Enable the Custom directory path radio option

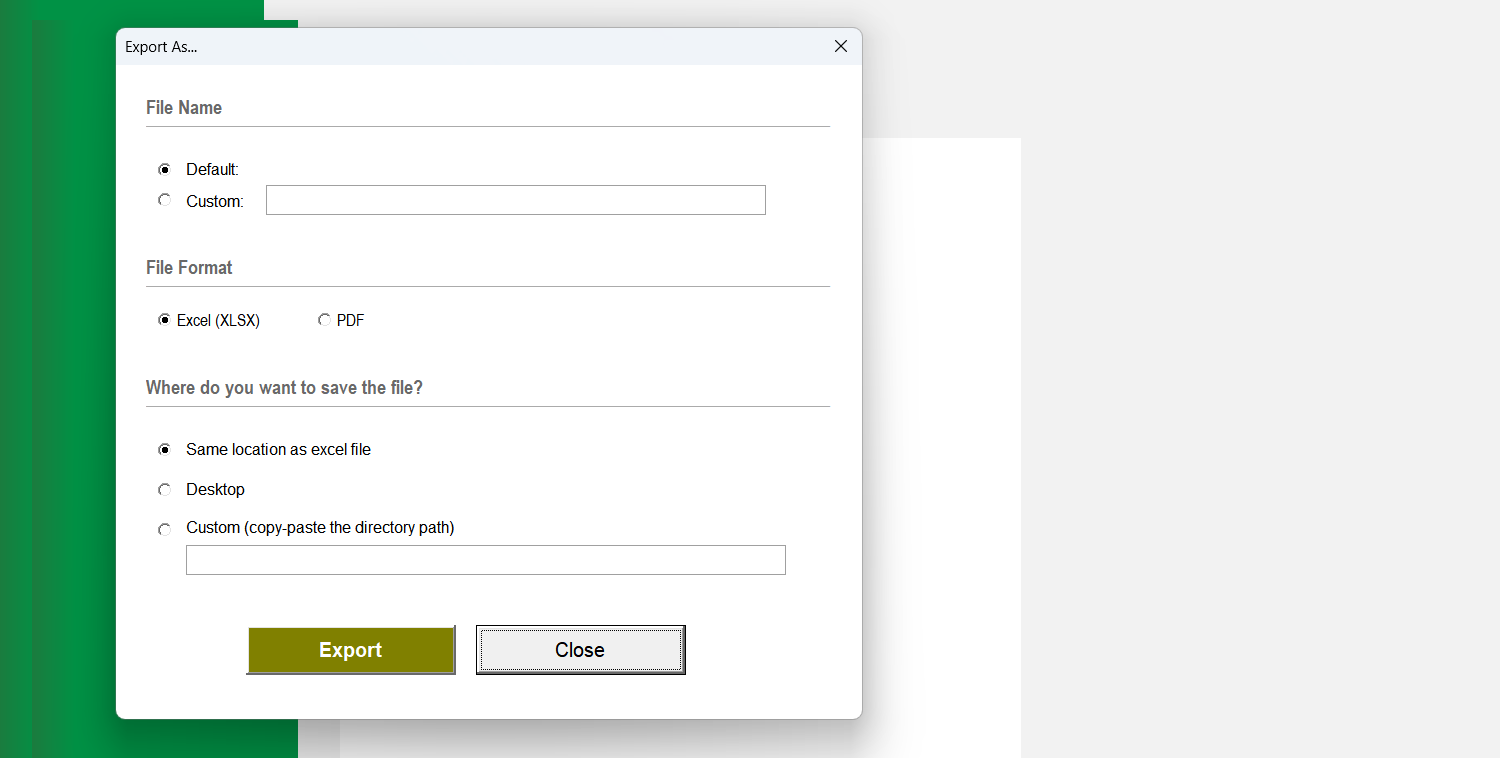tap(165, 529)
